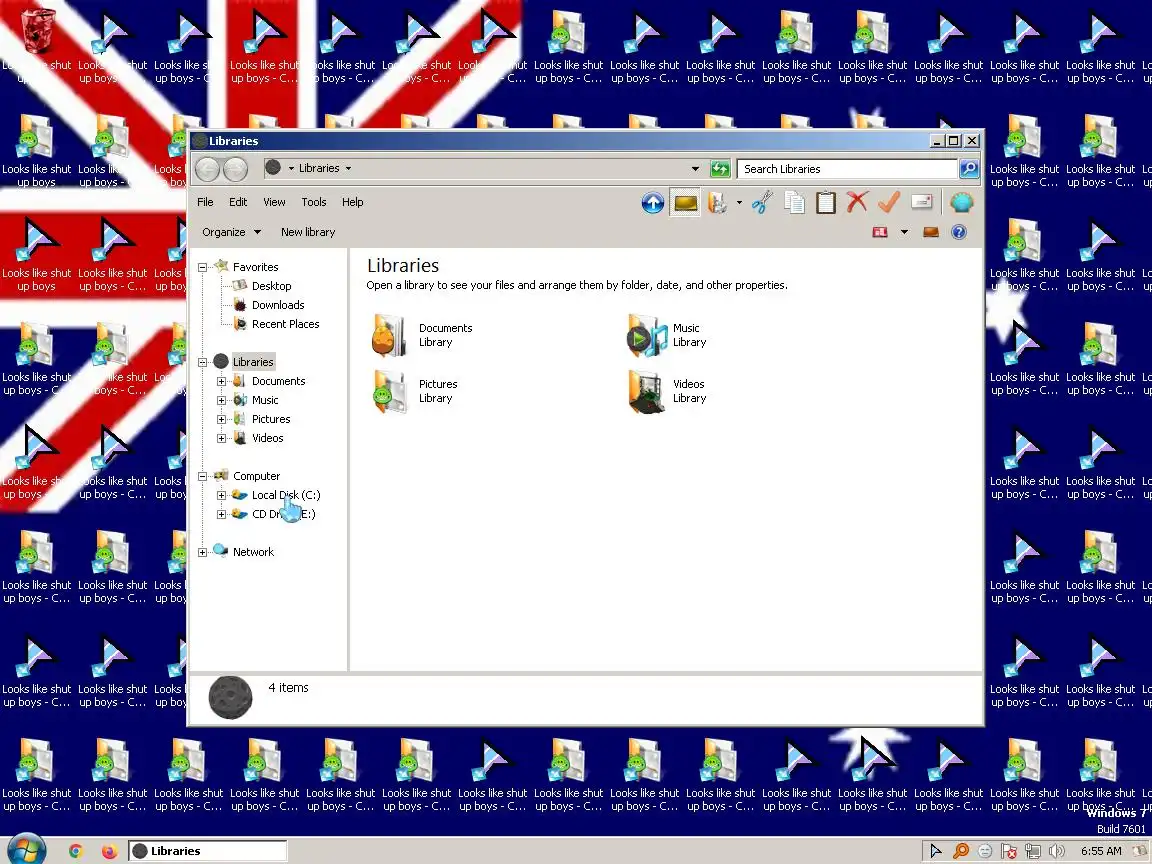Open the File menu
The height and width of the screenshot is (864, 1152).
coord(205,202)
